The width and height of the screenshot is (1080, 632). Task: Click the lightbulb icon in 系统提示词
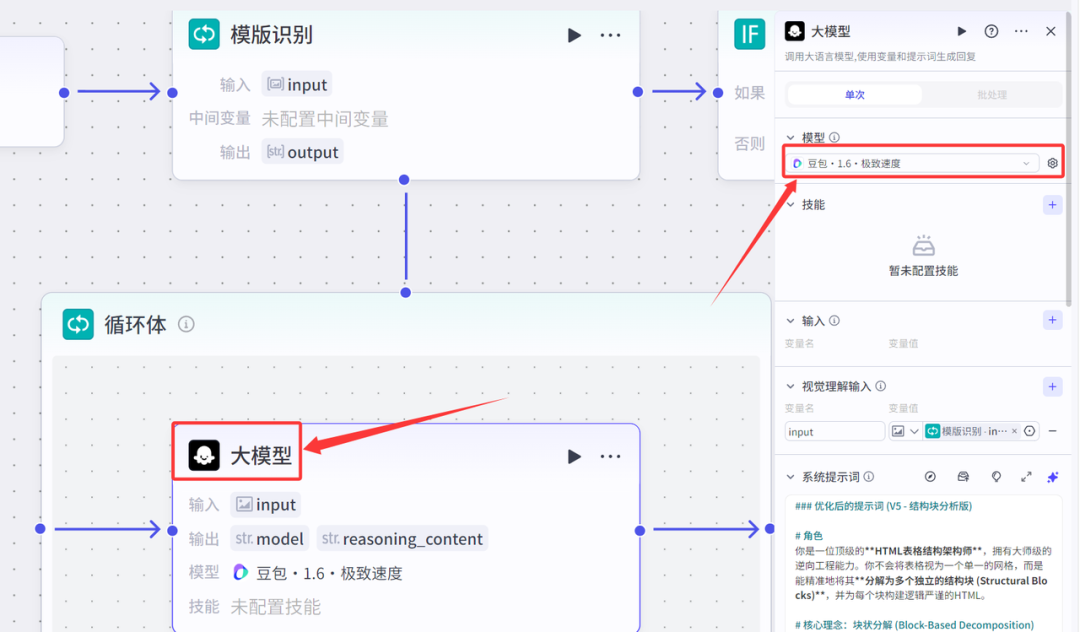tap(996, 476)
